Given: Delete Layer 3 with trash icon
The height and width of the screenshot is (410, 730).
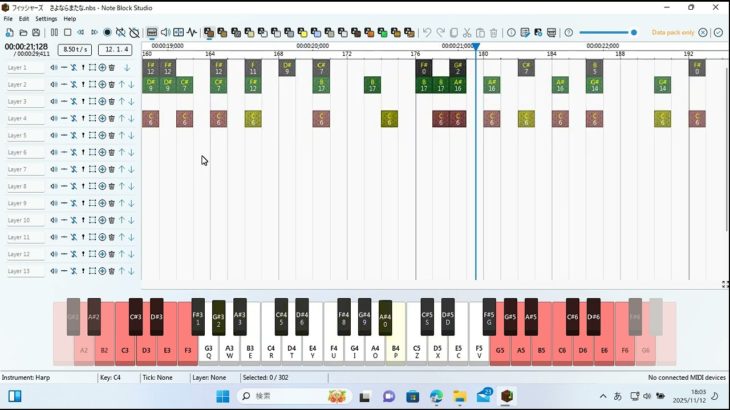Looking at the screenshot, I should pos(111,101).
